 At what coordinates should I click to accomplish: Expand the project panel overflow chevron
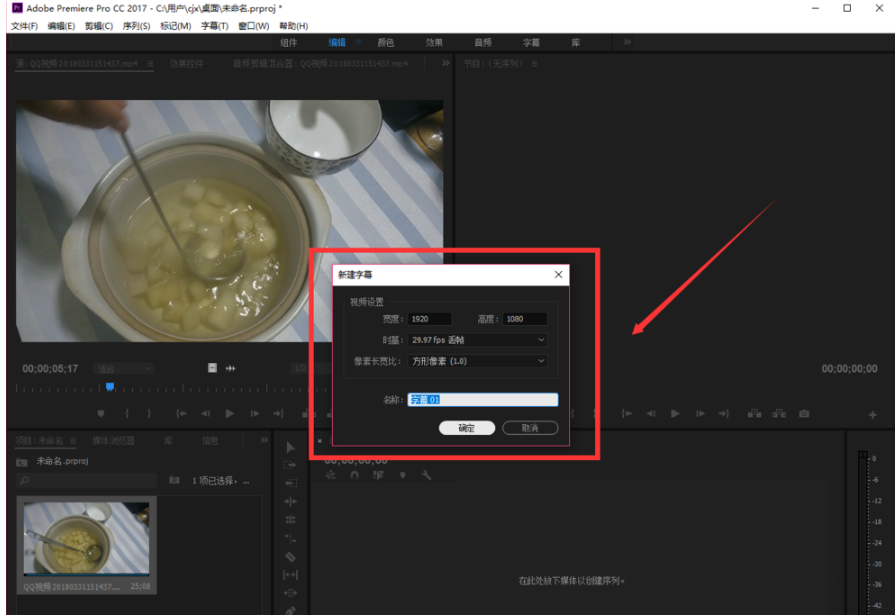click(x=264, y=440)
